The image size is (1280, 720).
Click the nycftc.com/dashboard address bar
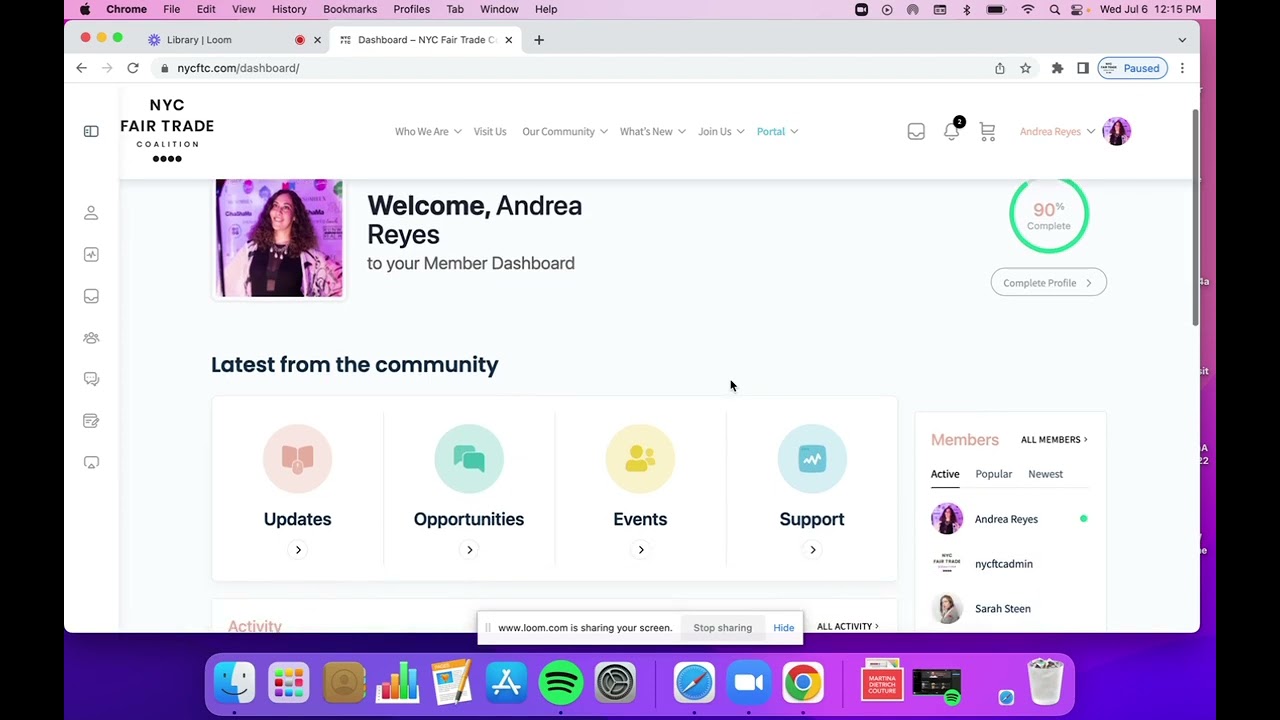pos(570,68)
